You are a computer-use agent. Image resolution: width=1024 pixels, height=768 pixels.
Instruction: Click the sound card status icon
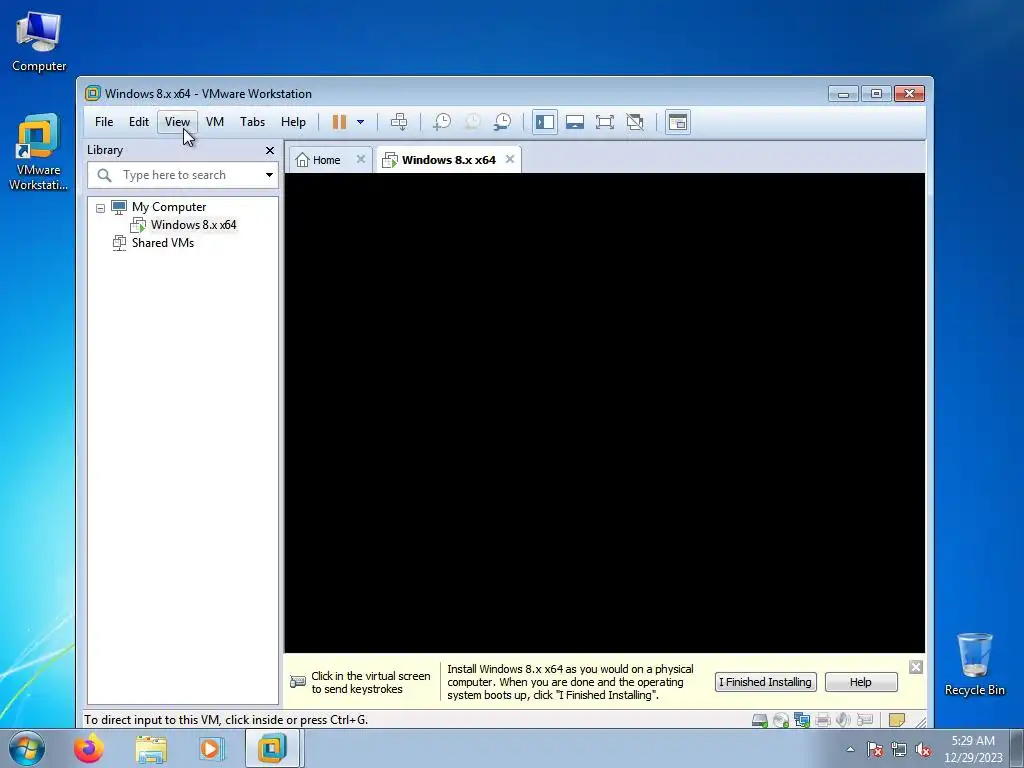pos(844,720)
